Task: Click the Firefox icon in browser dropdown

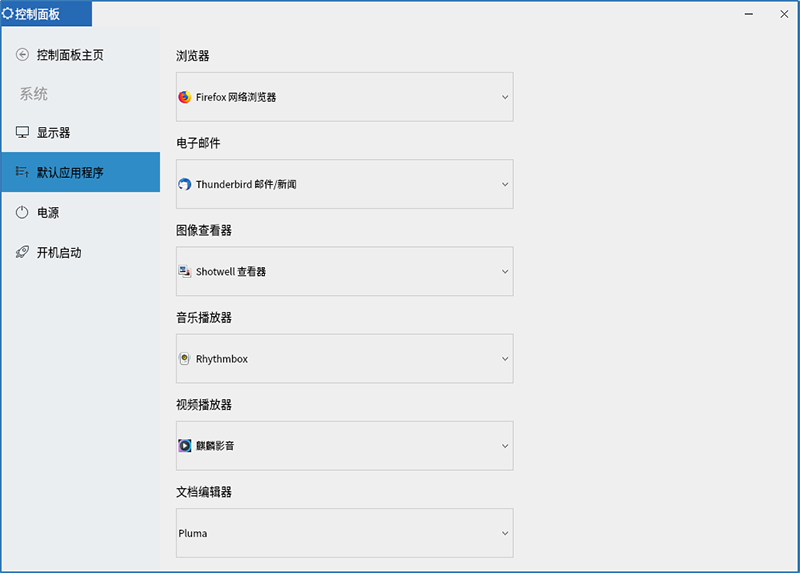Action: [185, 97]
